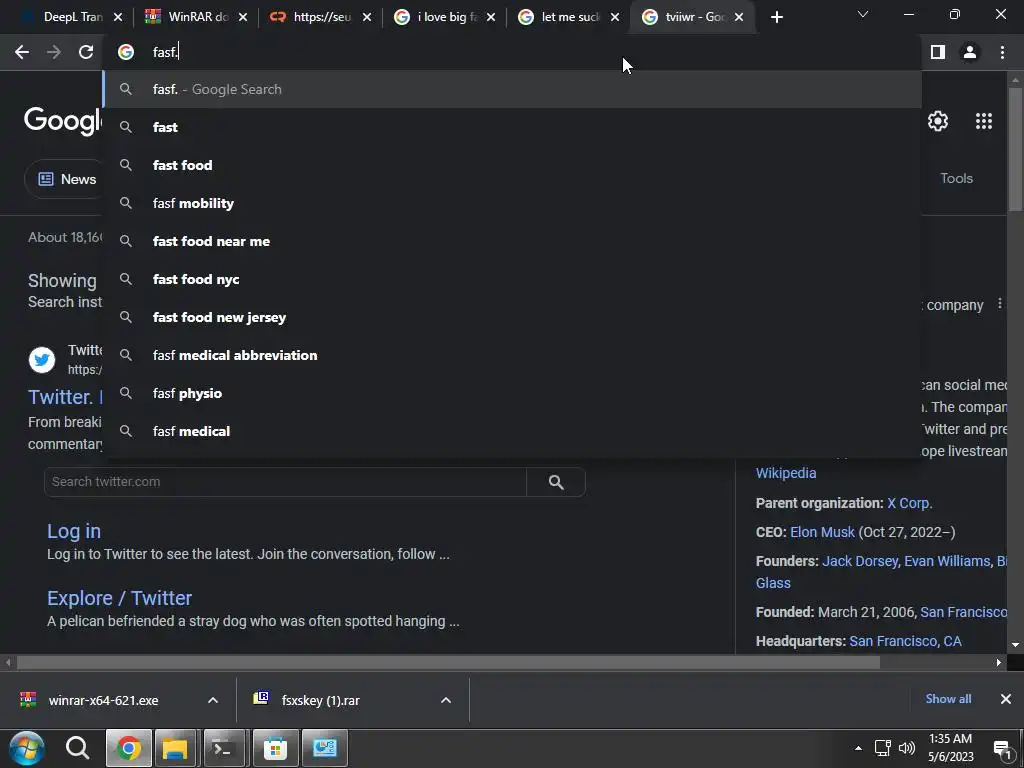Open the volume speaker tray icon
The image size is (1024, 768).
click(906, 748)
